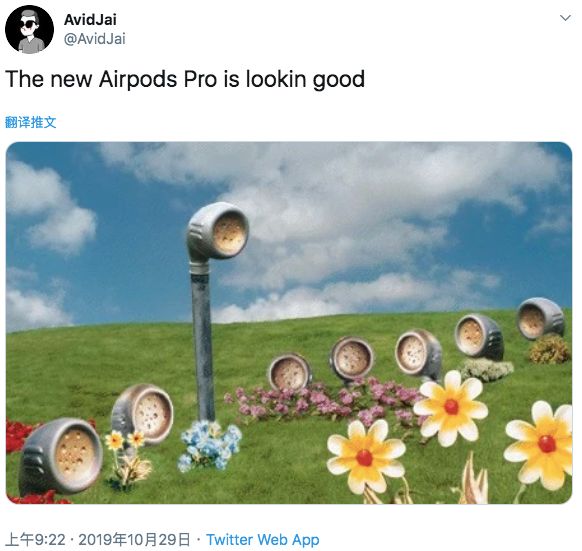Click the yellow flower in bottom-right corner
The height and width of the screenshot is (551, 582).
(542, 446)
